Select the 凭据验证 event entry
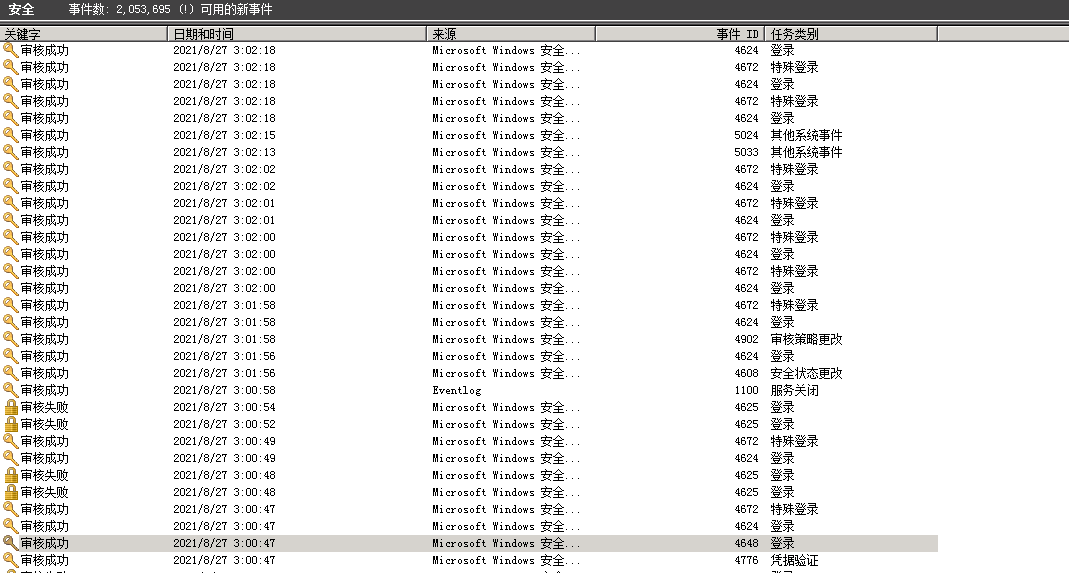 click(794, 560)
